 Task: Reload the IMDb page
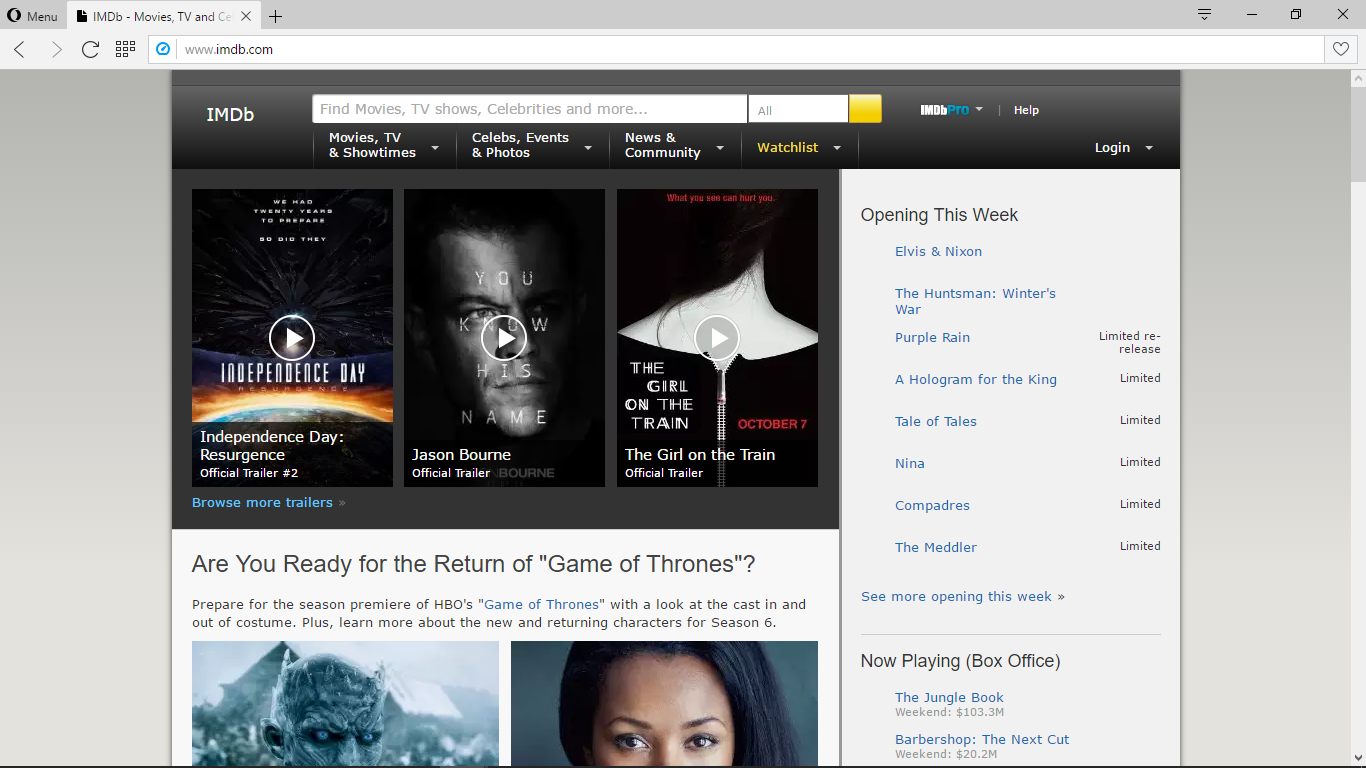point(90,49)
